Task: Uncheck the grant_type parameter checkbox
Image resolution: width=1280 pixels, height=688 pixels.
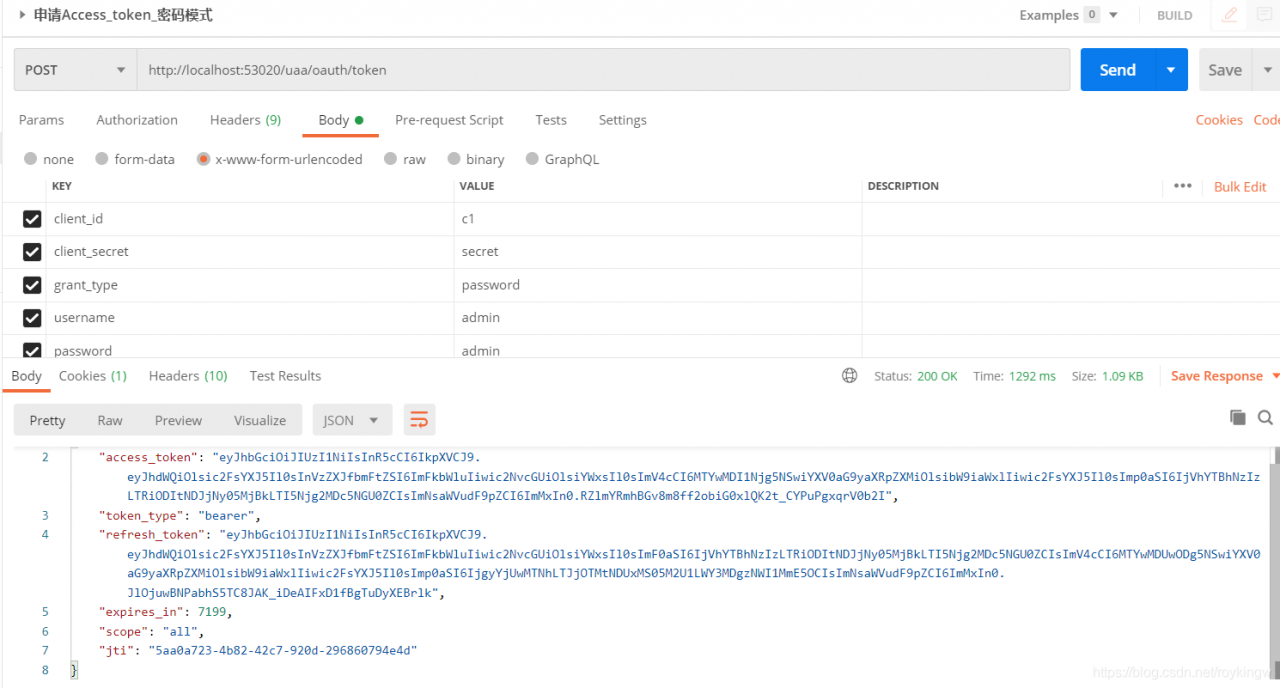Action: pyautogui.click(x=32, y=285)
